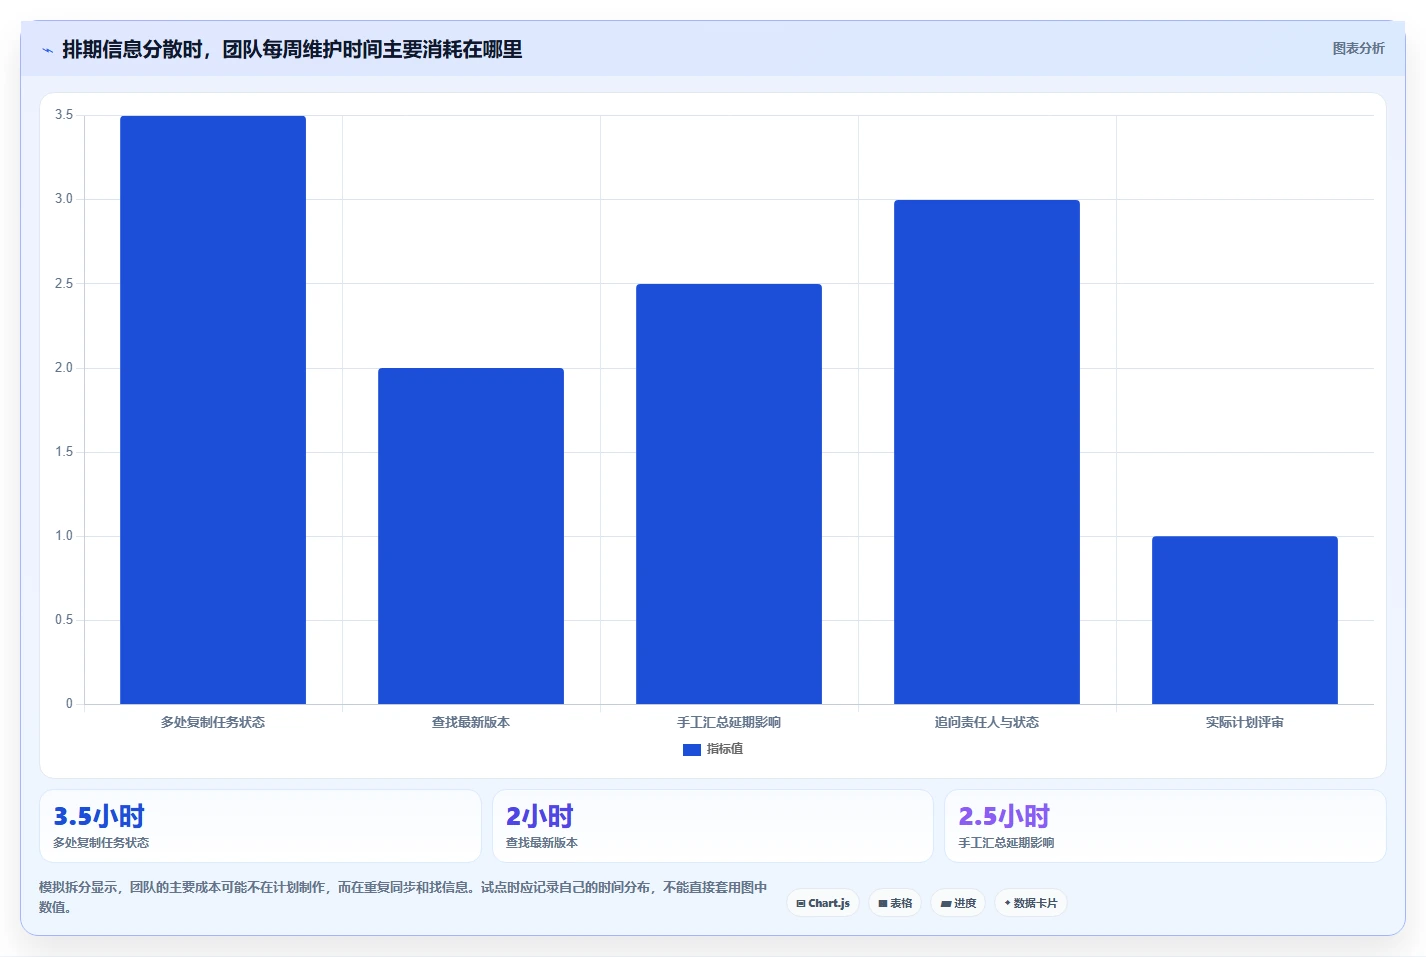Click 手工汇总延期影响 caption in third card
The width and height of the screenshot is (1426, 957).
[1006, 843]
